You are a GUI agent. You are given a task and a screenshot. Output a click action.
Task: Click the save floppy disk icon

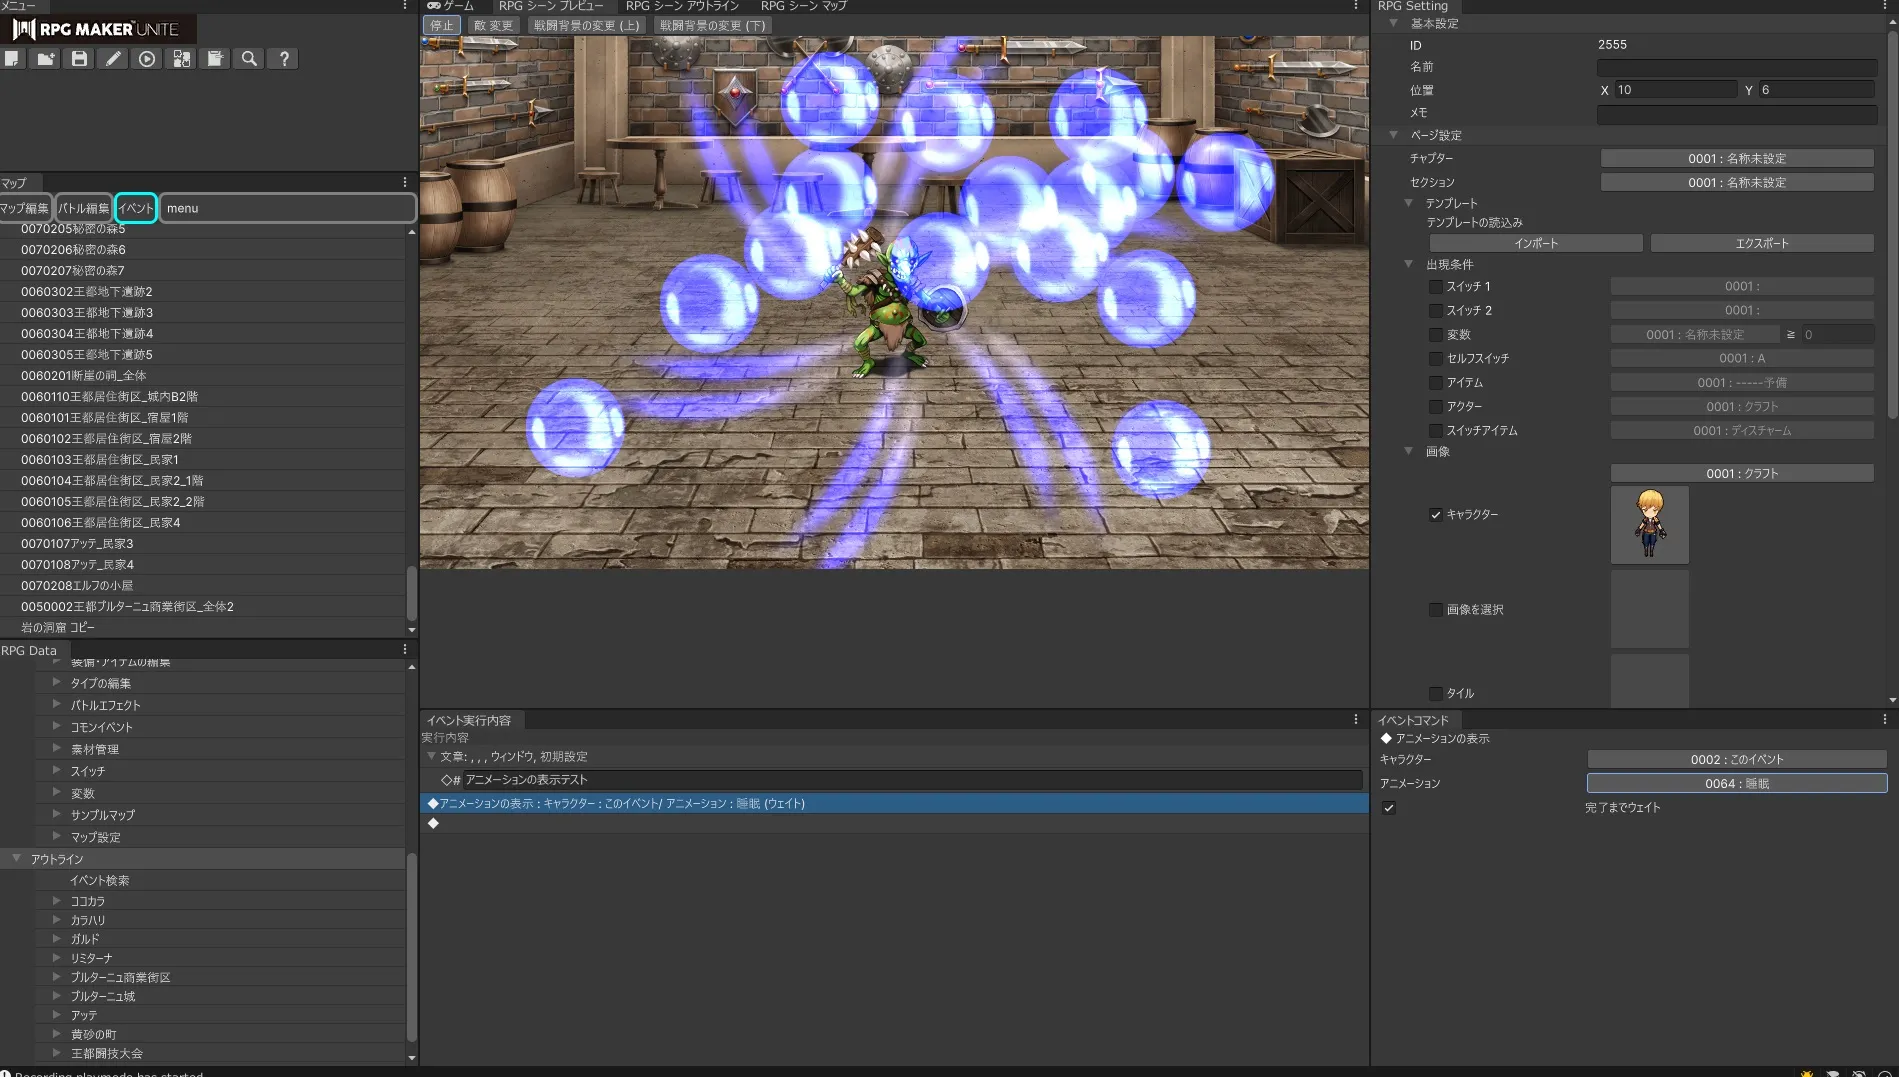tap(79, 59)
